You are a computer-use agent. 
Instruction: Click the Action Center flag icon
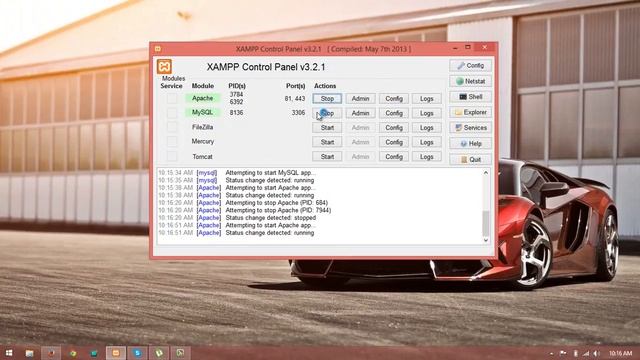[563, 353]
